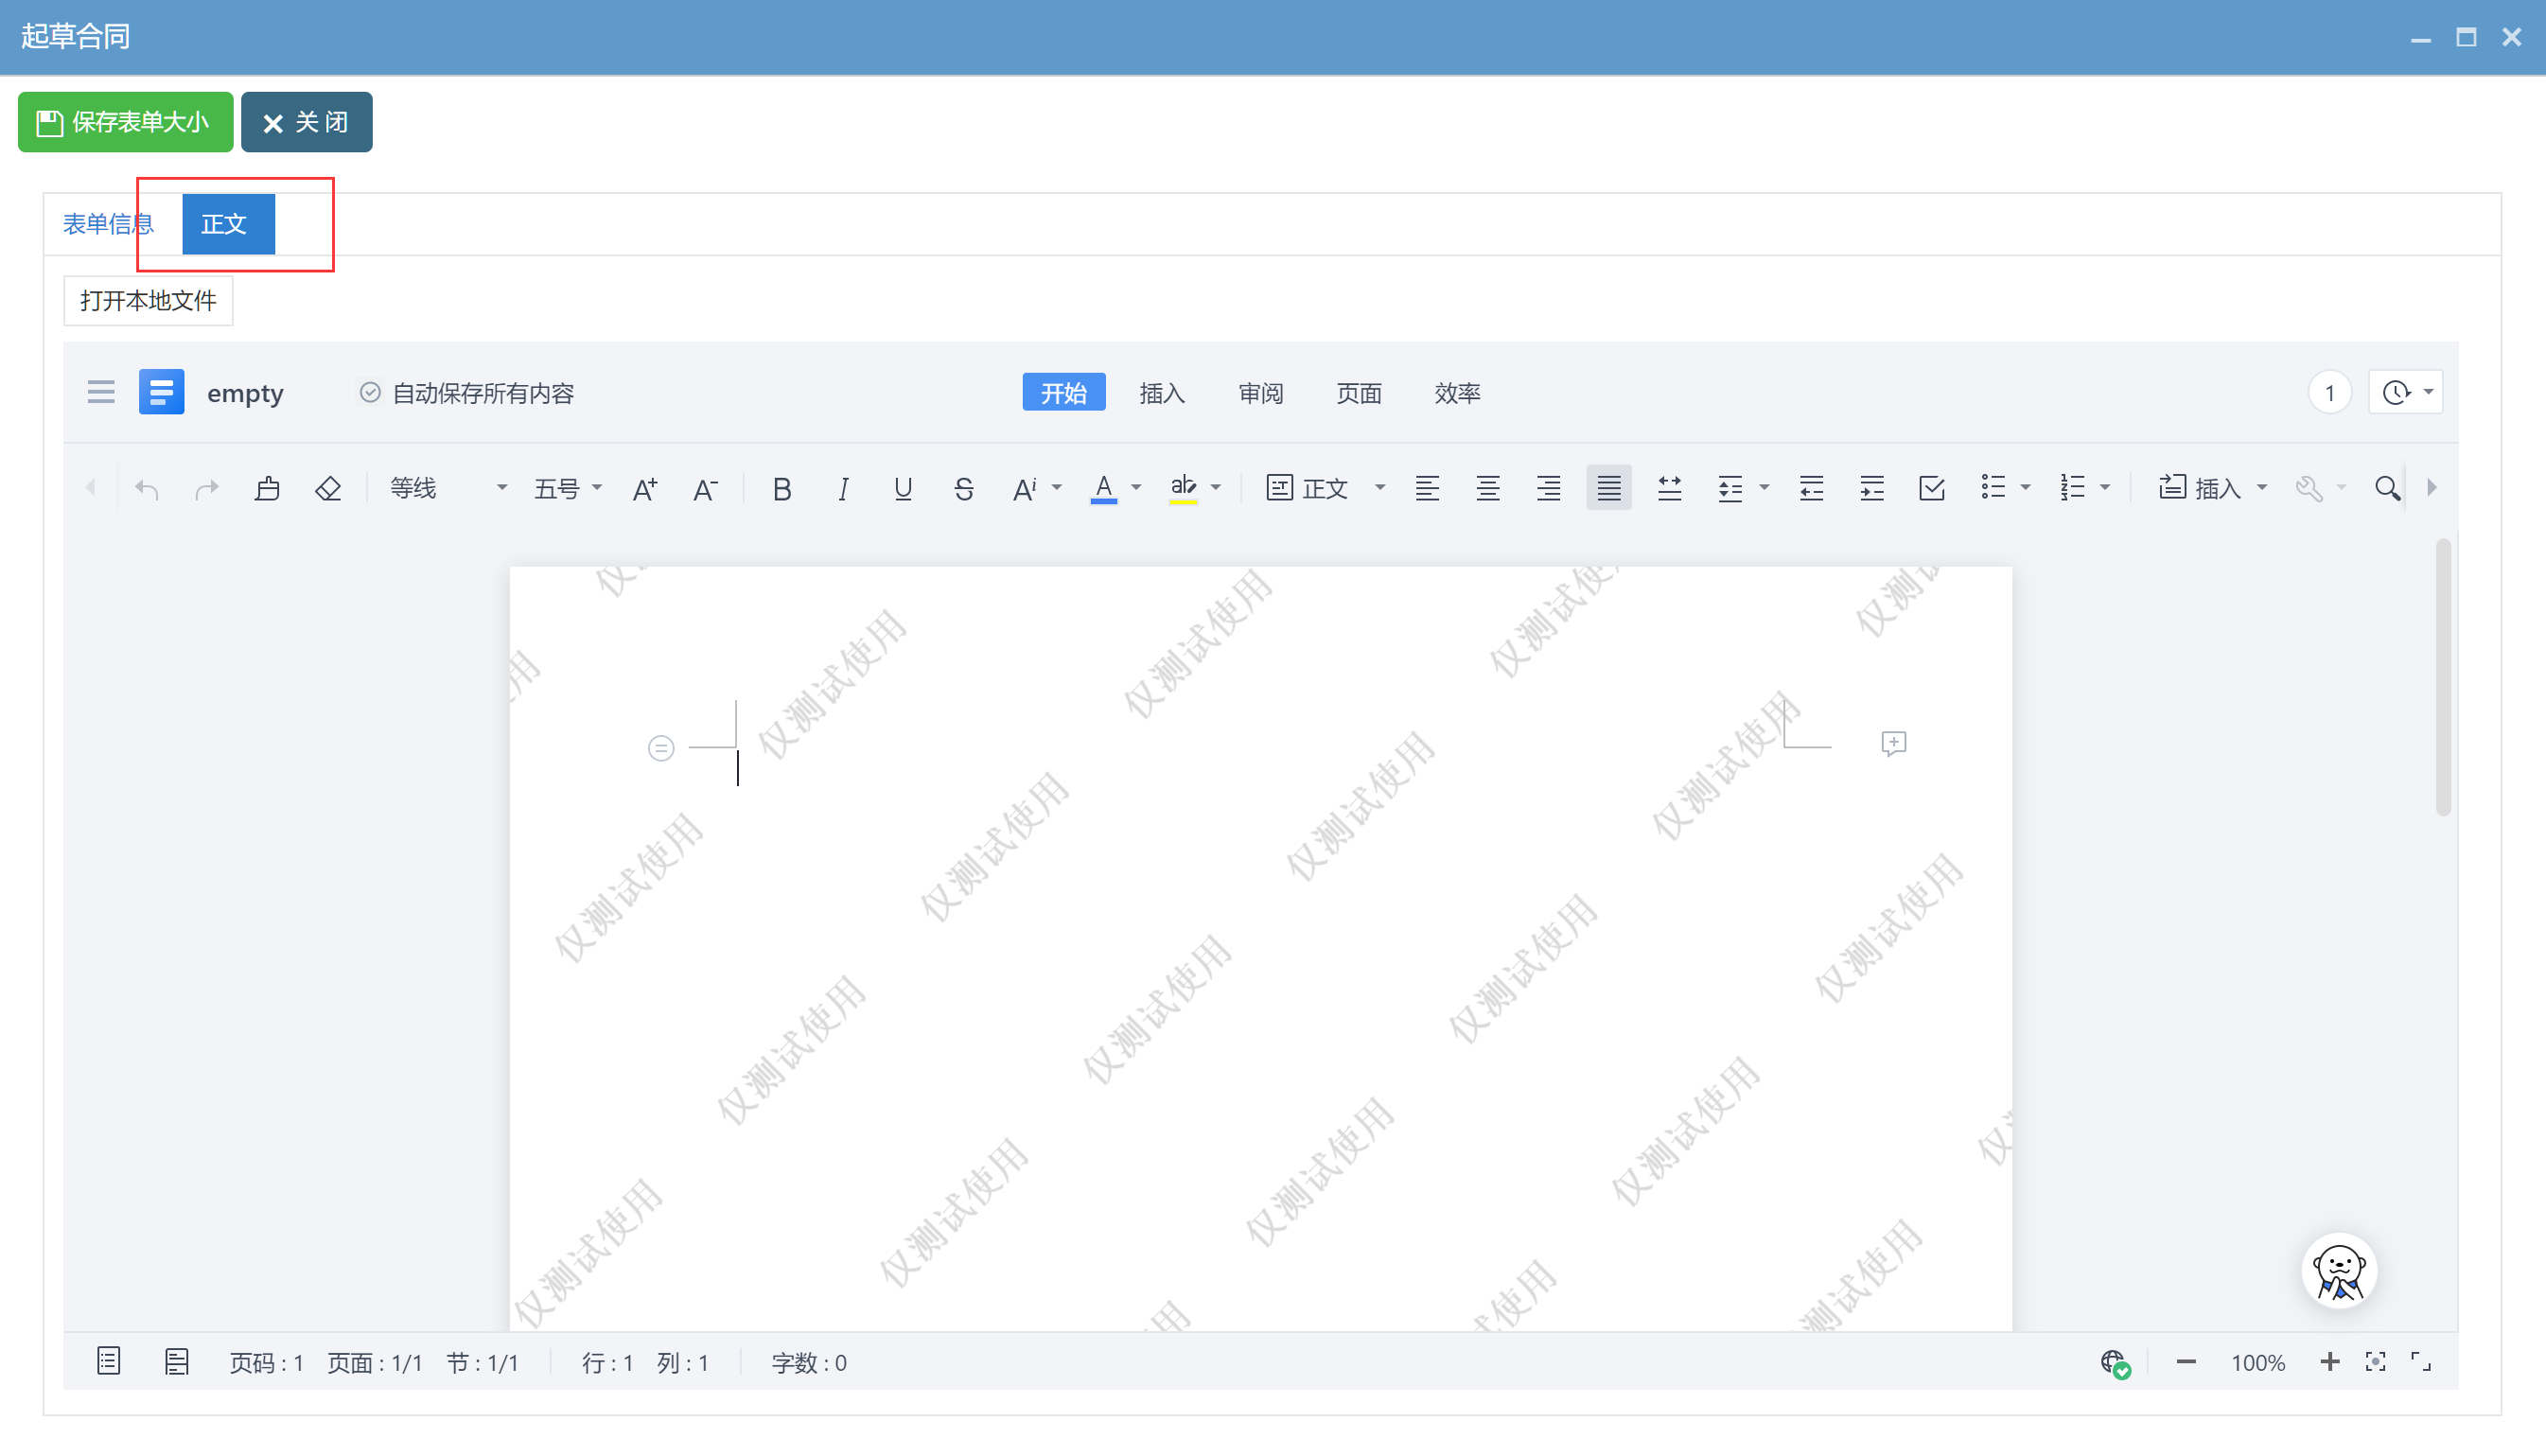
Task: Click the collaborator count badge 1
Action: click(2330, 392)
